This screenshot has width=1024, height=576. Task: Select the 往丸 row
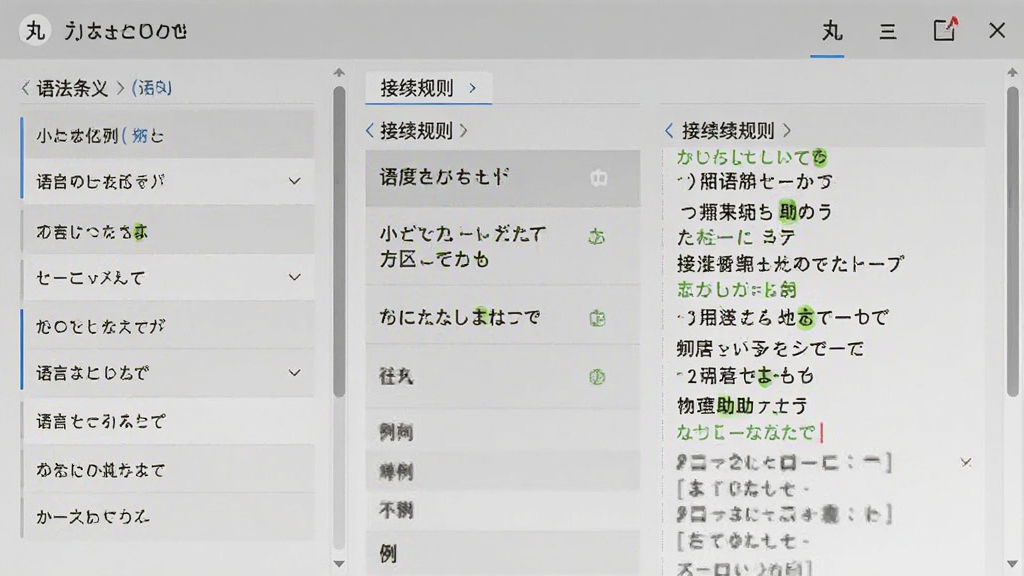pos(502,377)
